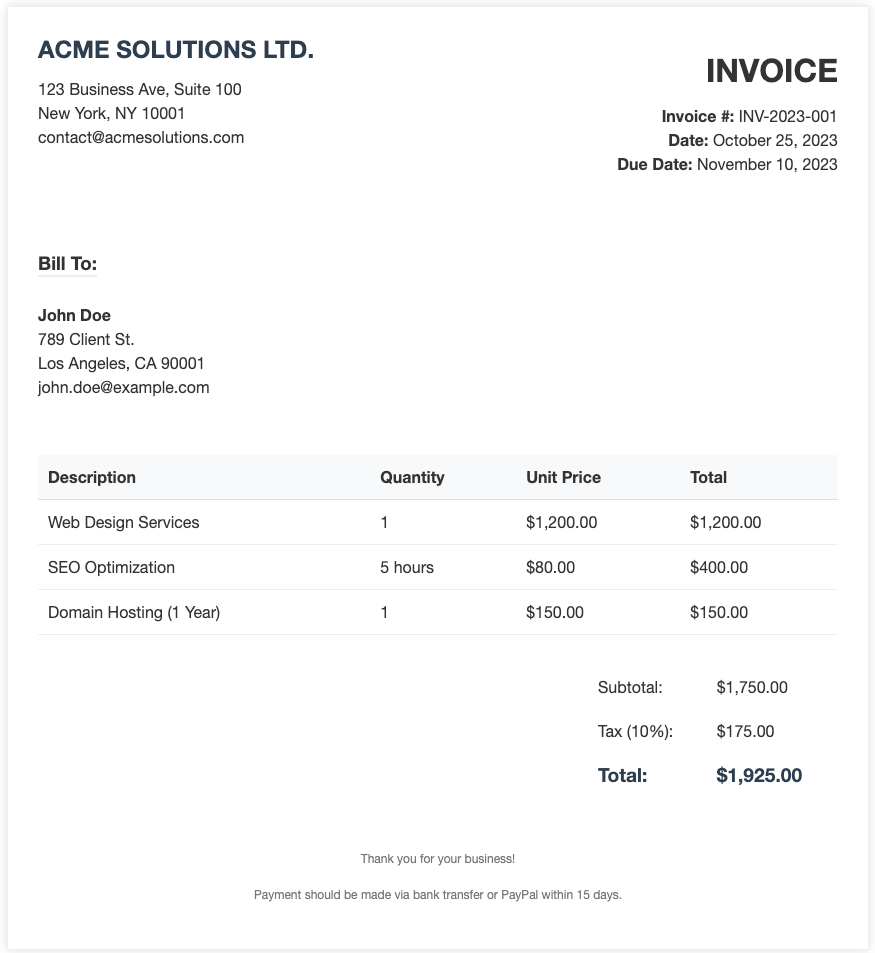Click the Thank you for your business note

coord(438,859)
